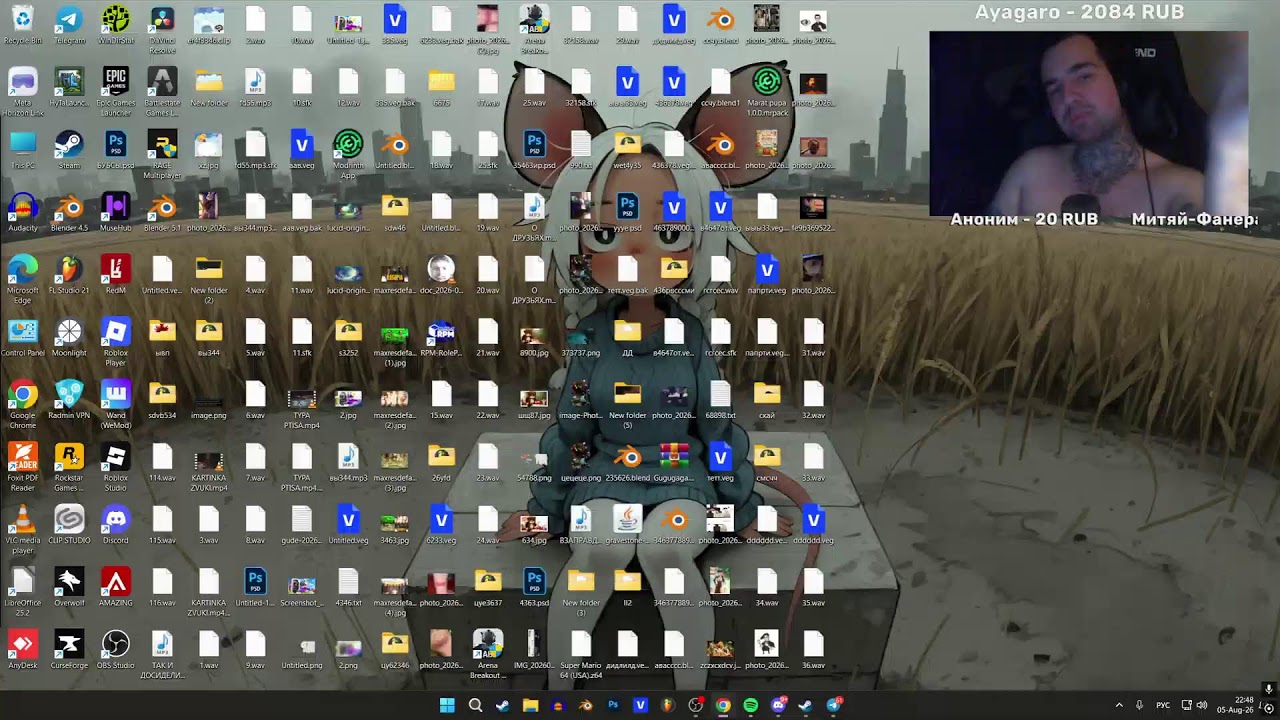
Task: Launch Roblox Player shortcut
Action: (115, 342)
